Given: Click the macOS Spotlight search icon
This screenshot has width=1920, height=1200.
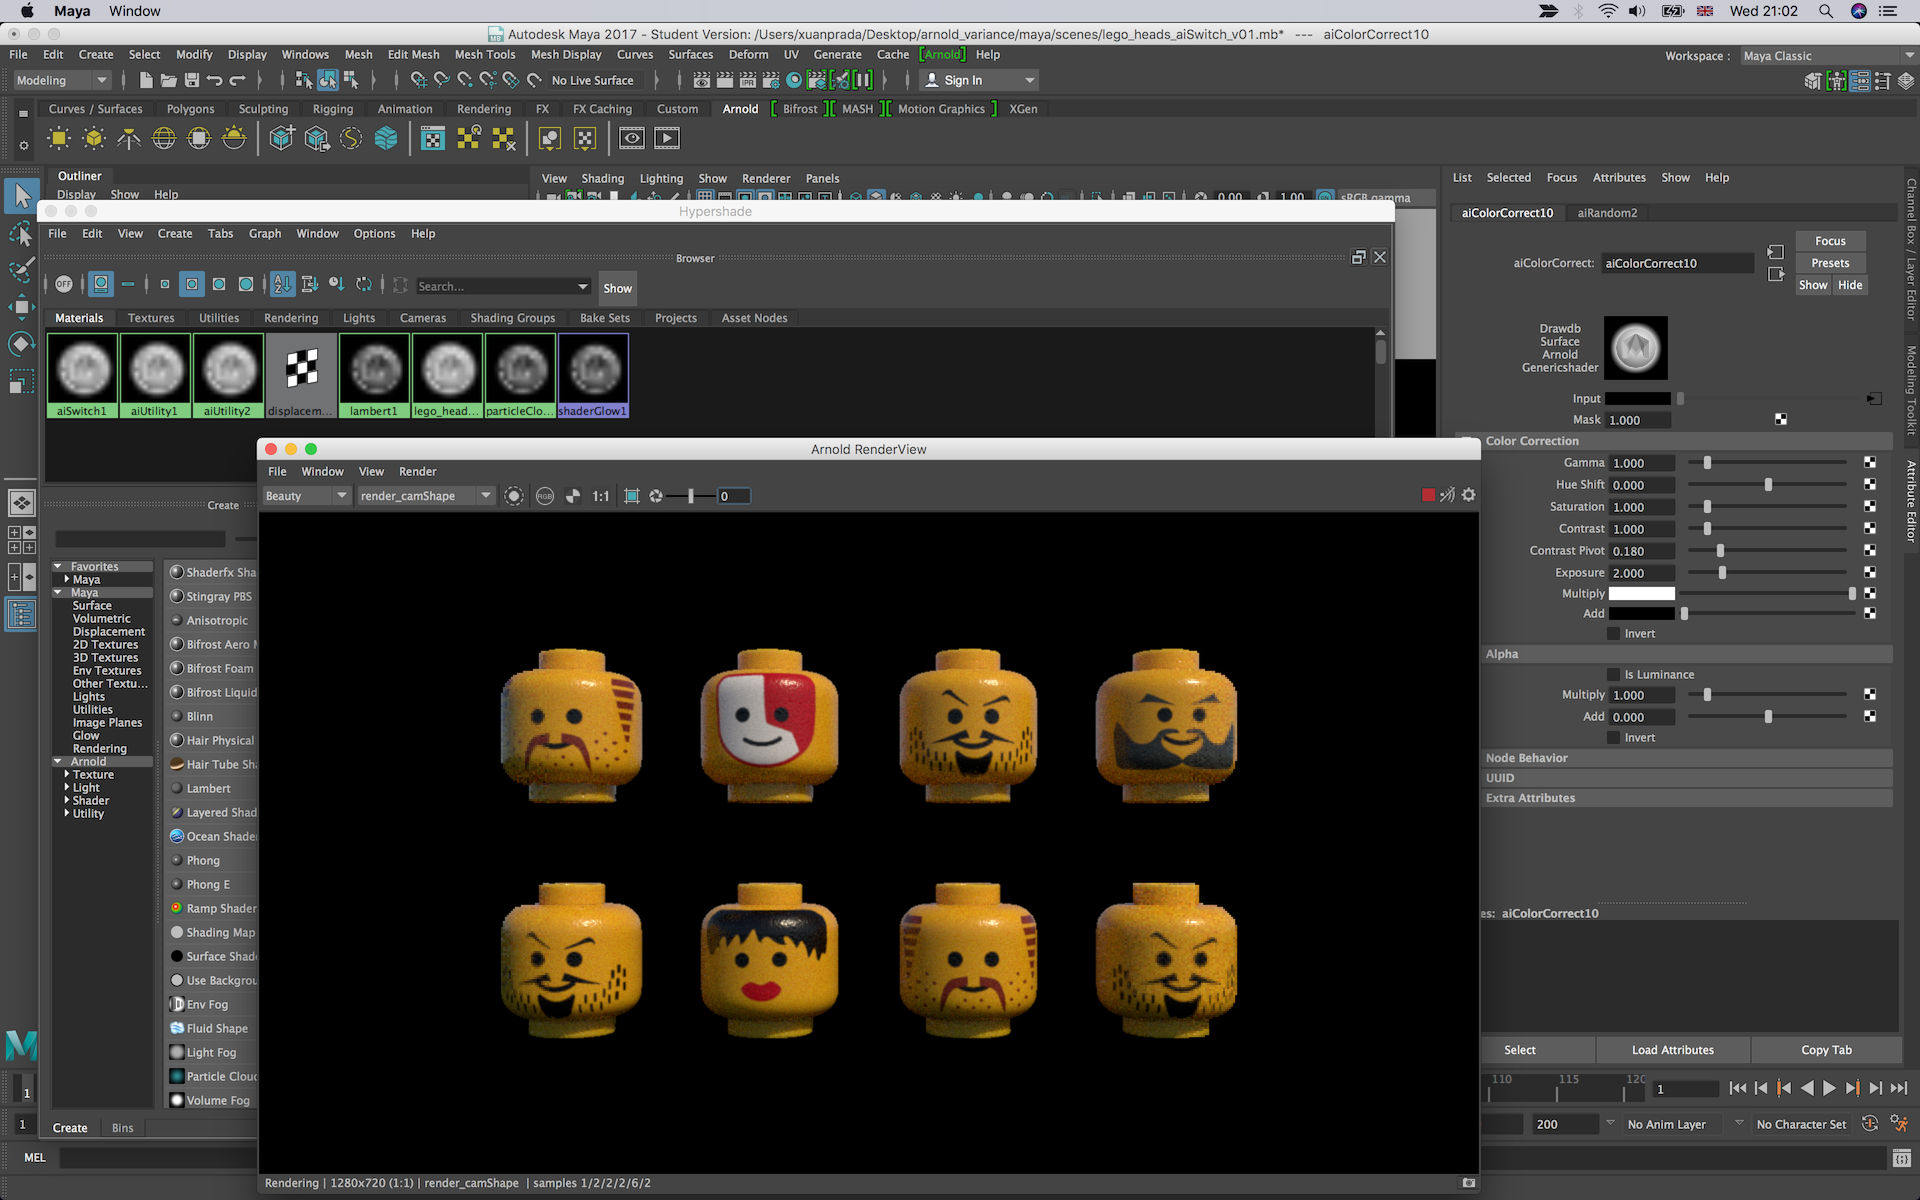Looking at the screenshot, I should point(1825,11).
